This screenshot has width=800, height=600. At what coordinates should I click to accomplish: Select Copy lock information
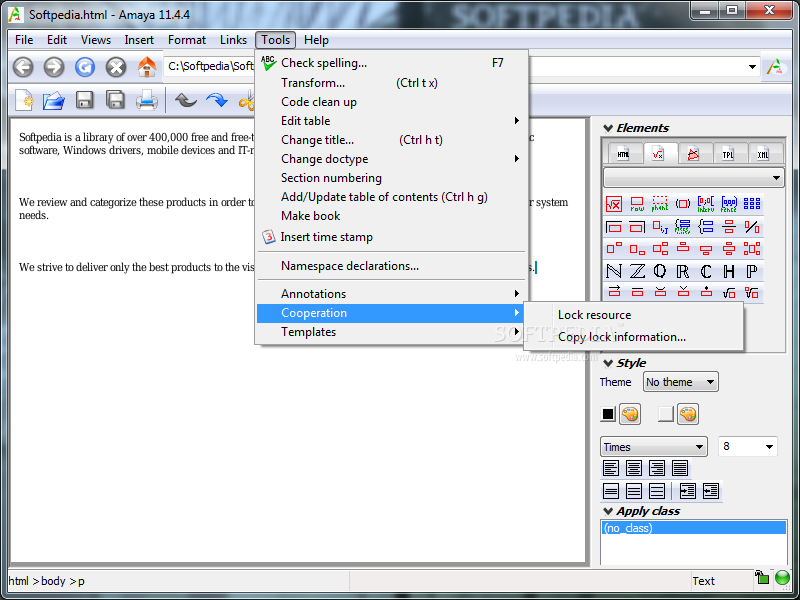(634, 337)
